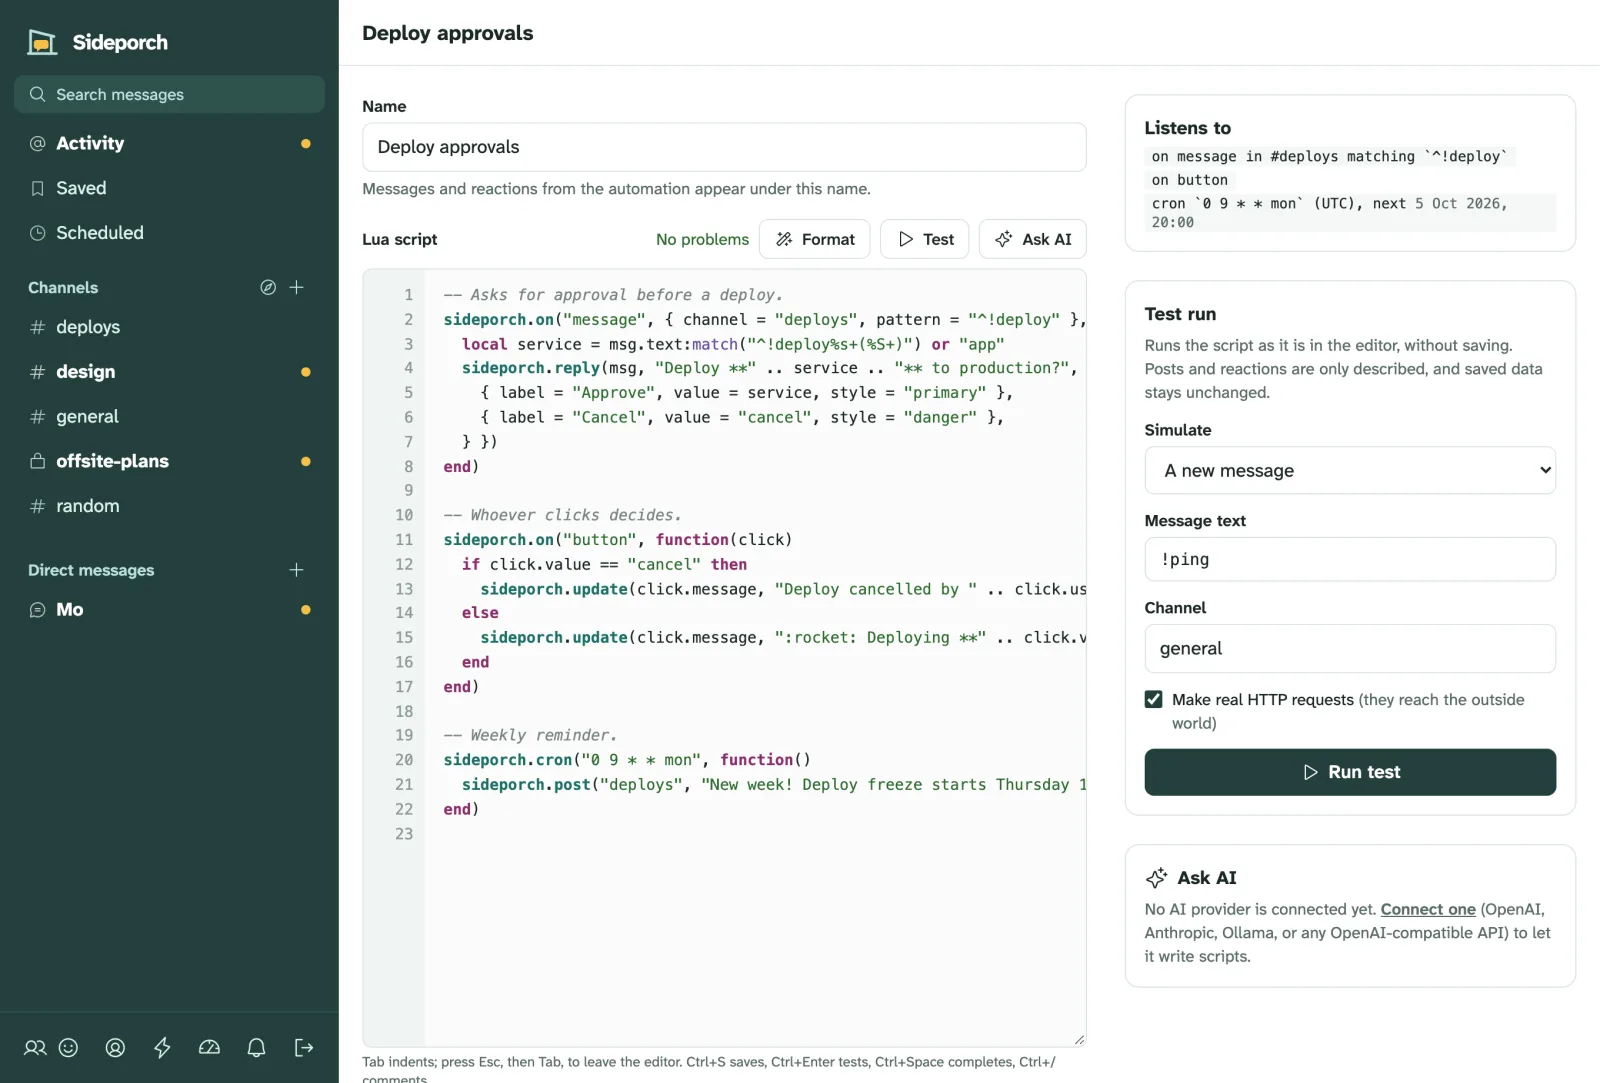Click the Format button
Screen dimensions: 1600x1083
coord(815,239)
